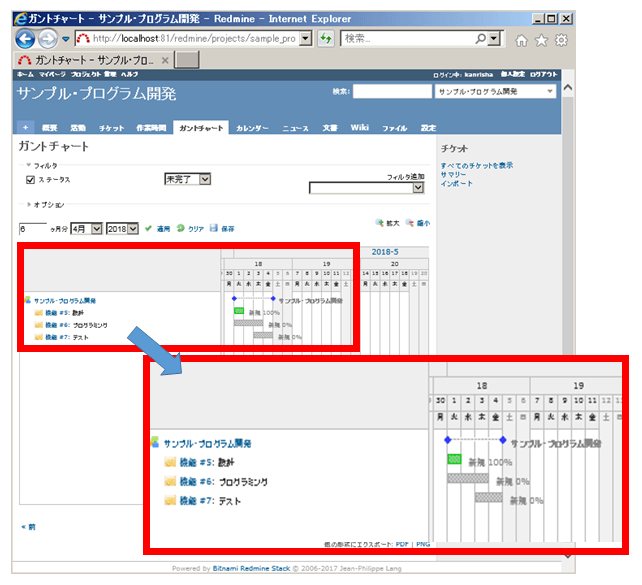642x585 pixels.
Task: Switch to the 作業時間 tab
Action: click(x=151, y=128)
